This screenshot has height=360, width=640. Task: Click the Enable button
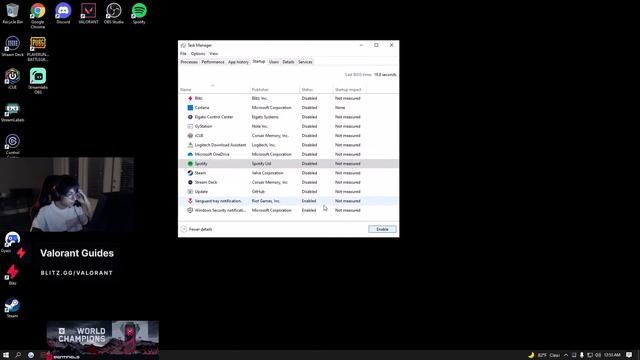click(x=382, y=229)
